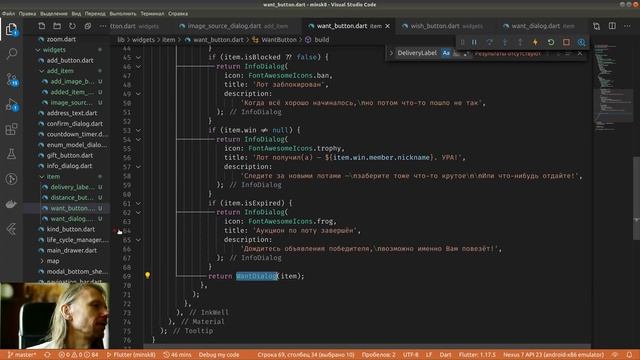
Task: Open the Explorer view in activity bar
Action: [x=11, y=29]
